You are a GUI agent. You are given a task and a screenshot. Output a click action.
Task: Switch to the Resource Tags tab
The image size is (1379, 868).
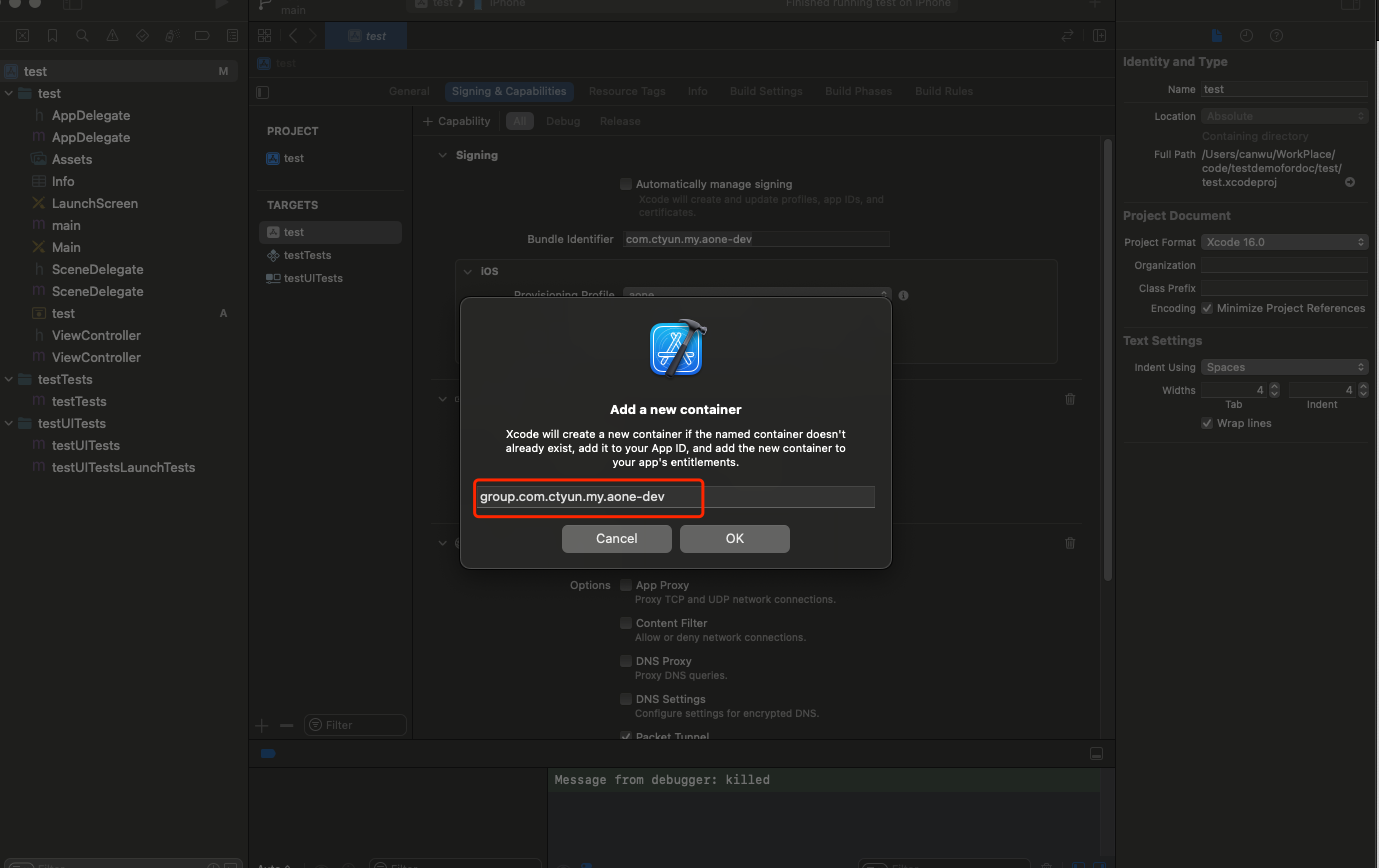point(627,91)
